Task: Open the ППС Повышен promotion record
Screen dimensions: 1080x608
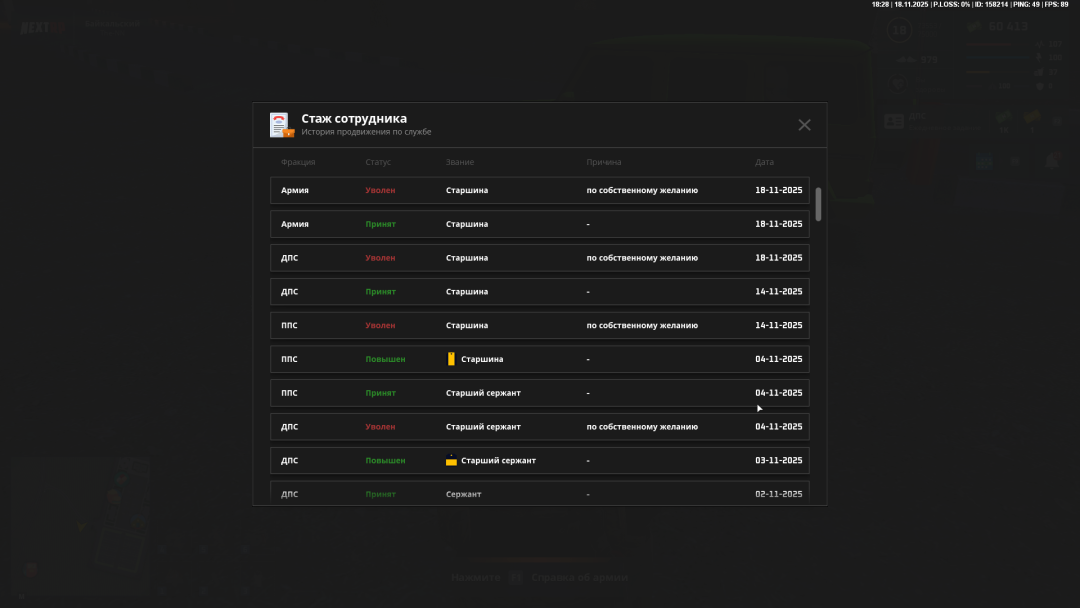Action: pyautogui.click(x=540, y=359)
